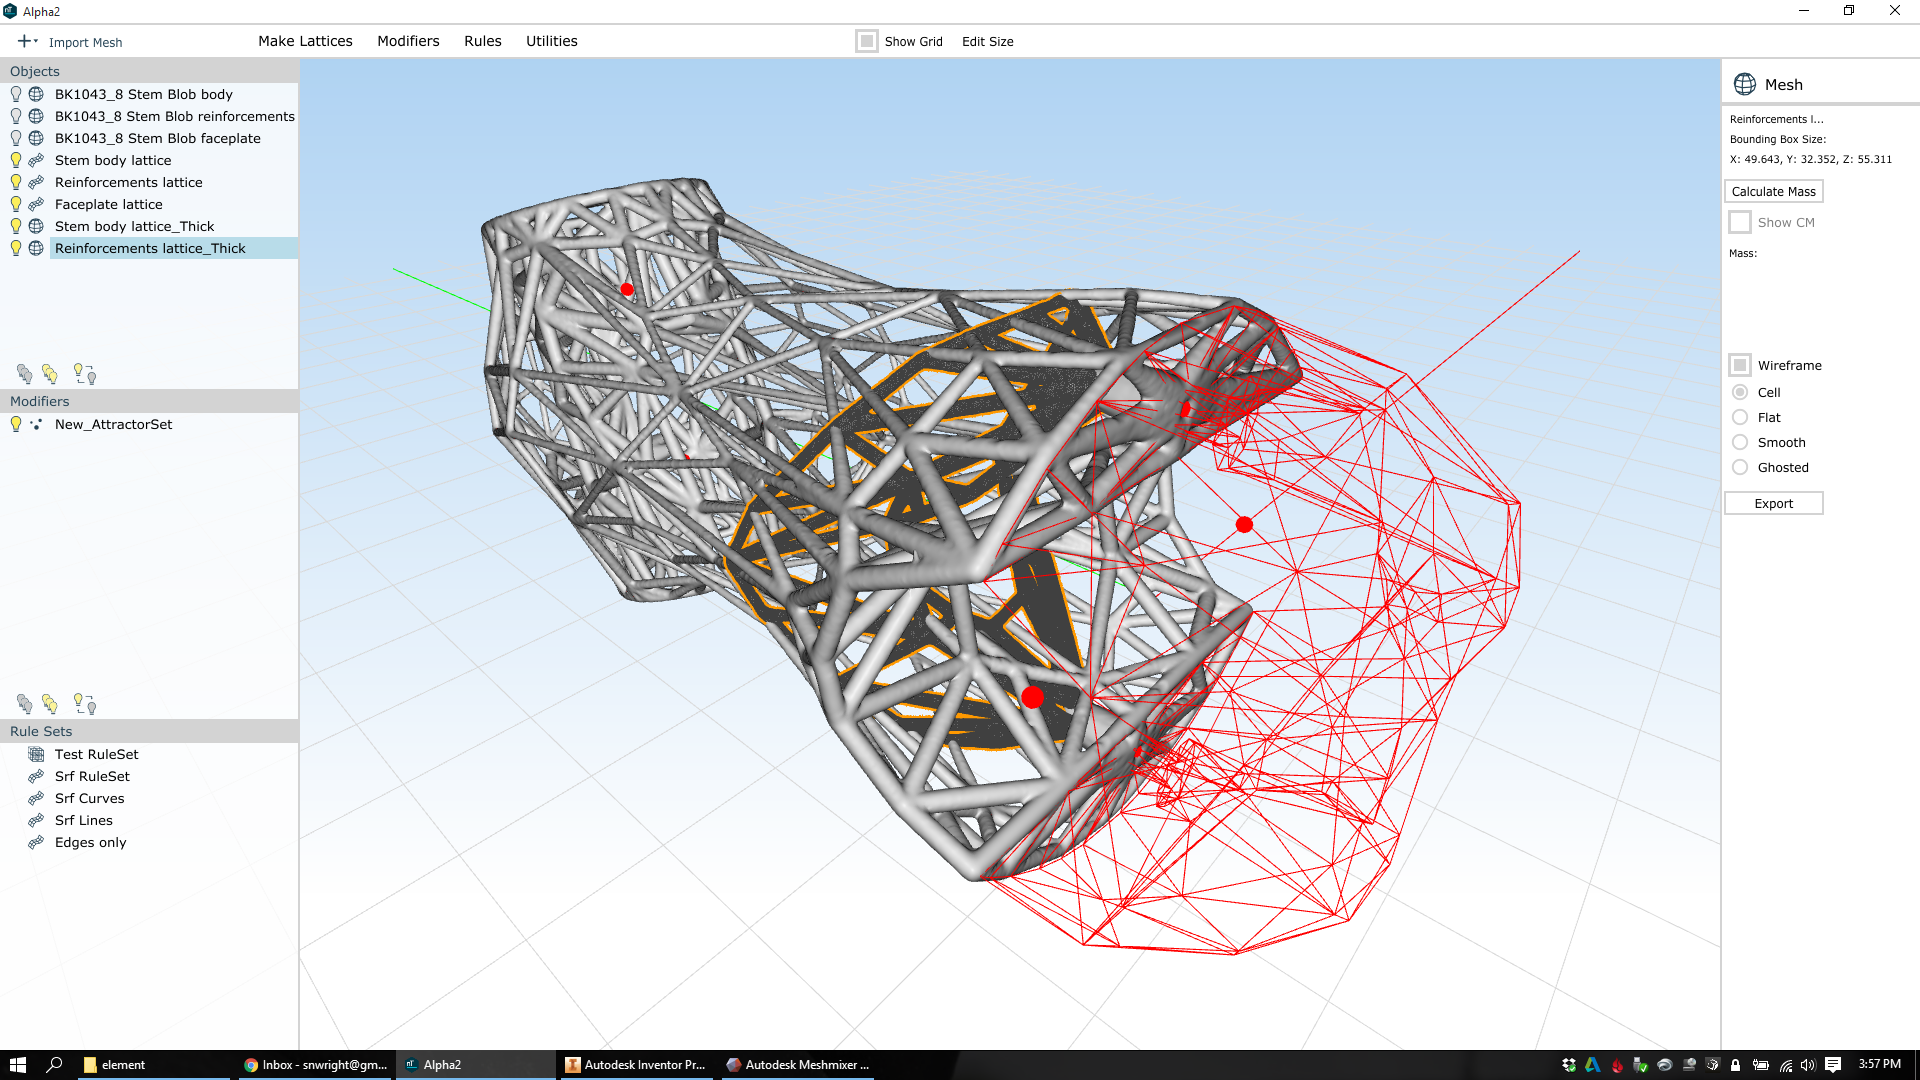The width and height of the screenshot is (1920, 1080).
Task: Toggle the Wireframe checkbox
Action: [x=1740, y=365]
